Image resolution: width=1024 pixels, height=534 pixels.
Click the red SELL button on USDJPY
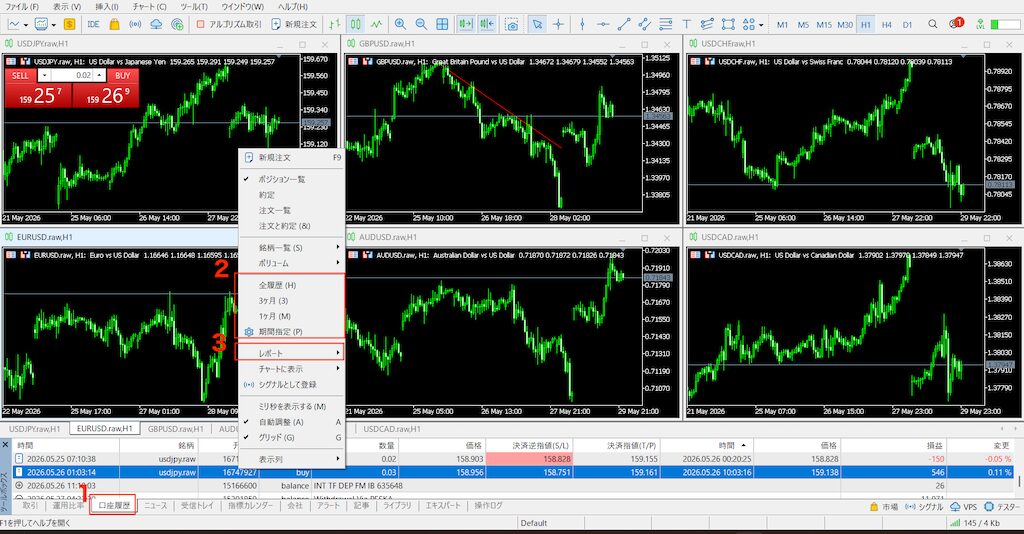(x=20, y=76)
